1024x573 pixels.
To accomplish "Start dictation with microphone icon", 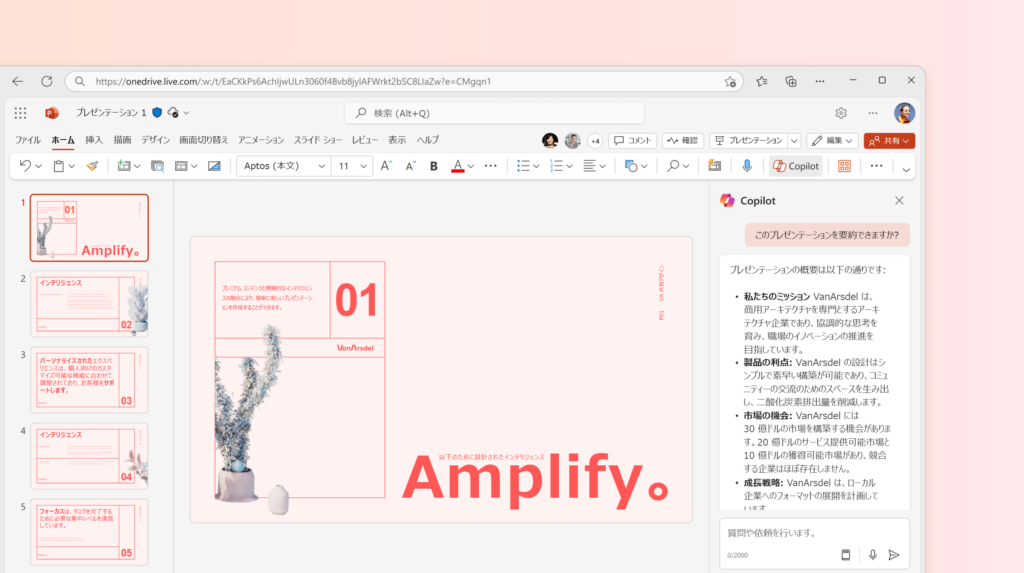I will click(x=747, y=166).
